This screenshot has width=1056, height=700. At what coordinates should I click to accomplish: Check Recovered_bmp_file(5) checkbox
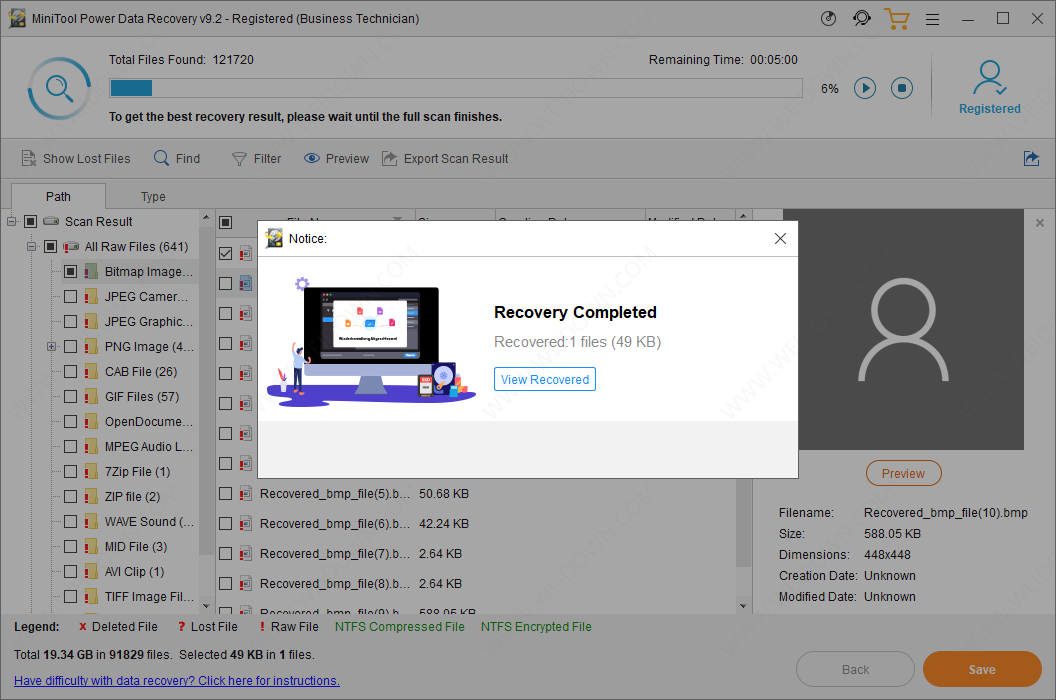tap(226, 494)
